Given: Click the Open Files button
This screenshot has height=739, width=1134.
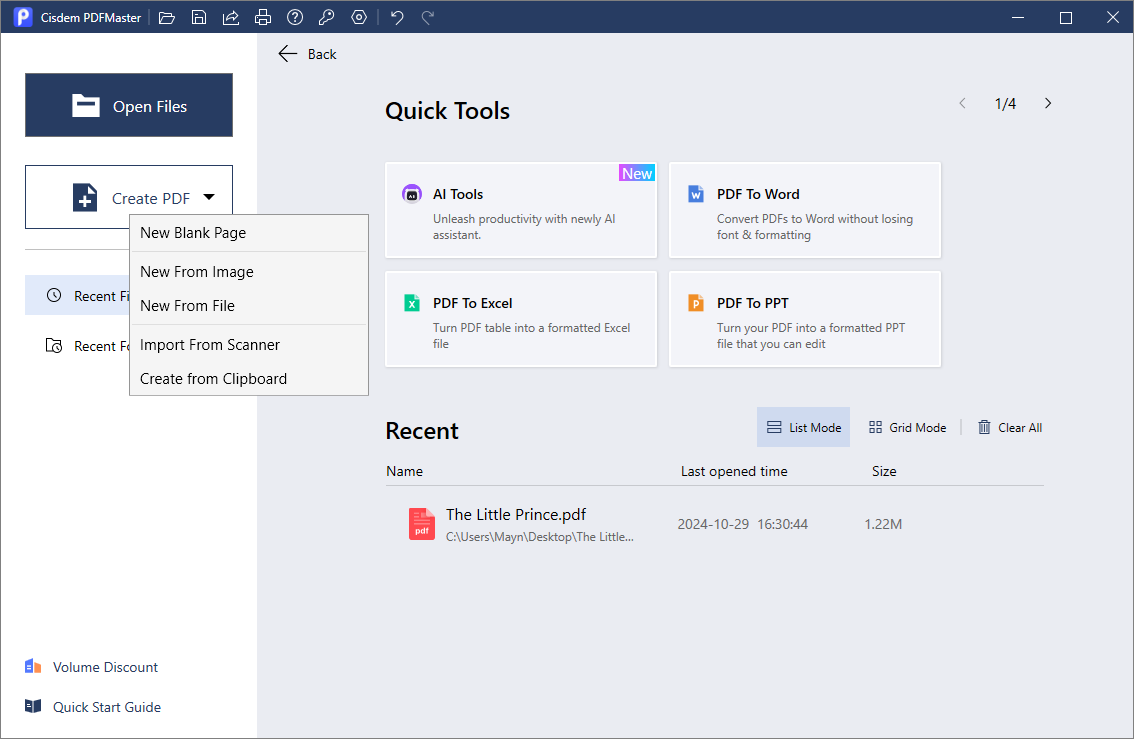Looking at the screenshot, I should coord(129,105).
